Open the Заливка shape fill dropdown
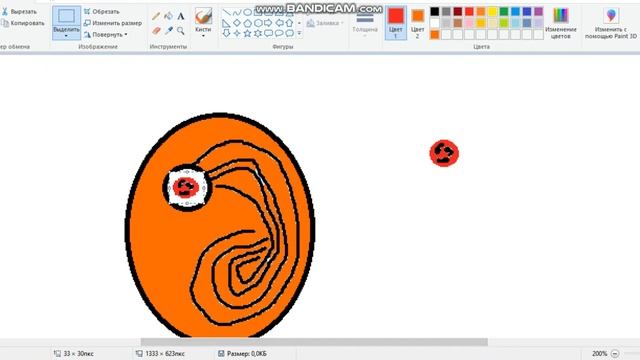The image size is (640, 360). [325, 23]
